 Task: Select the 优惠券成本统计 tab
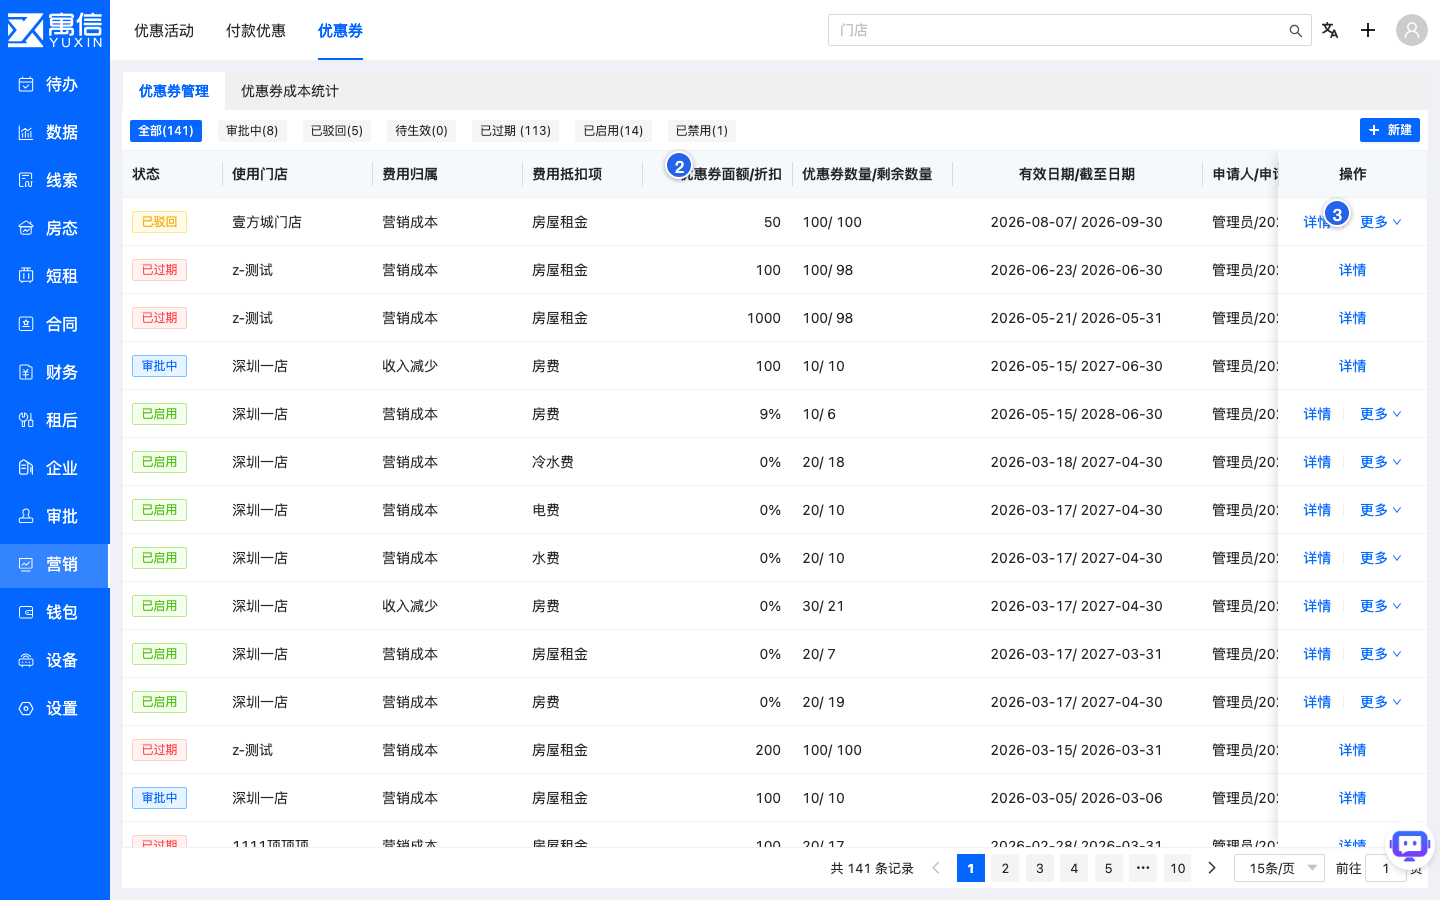pos(290,91)
